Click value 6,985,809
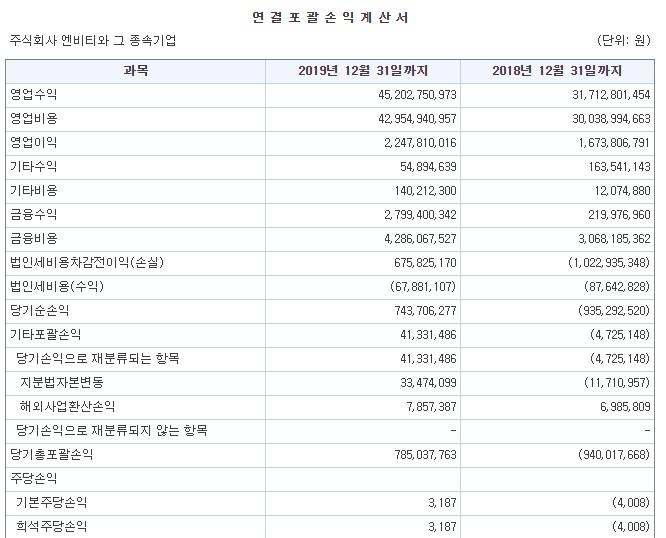The height and width of the screenshot is (538, 666). coord(625,406)
